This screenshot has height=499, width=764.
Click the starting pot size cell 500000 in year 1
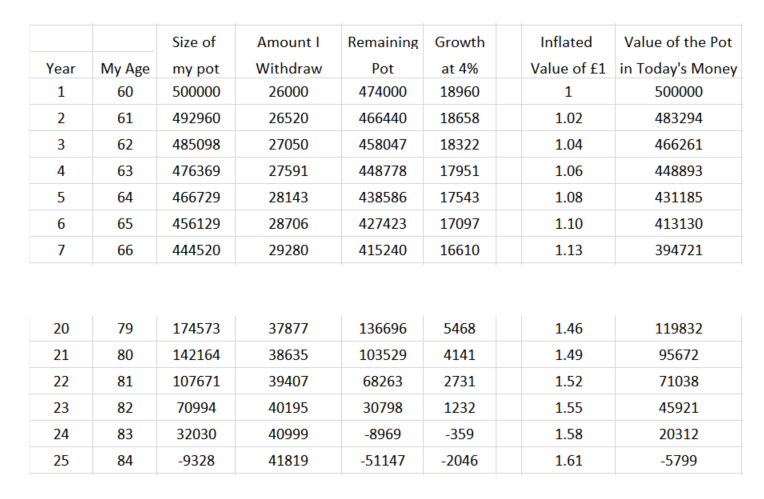[x=196, y=92]
